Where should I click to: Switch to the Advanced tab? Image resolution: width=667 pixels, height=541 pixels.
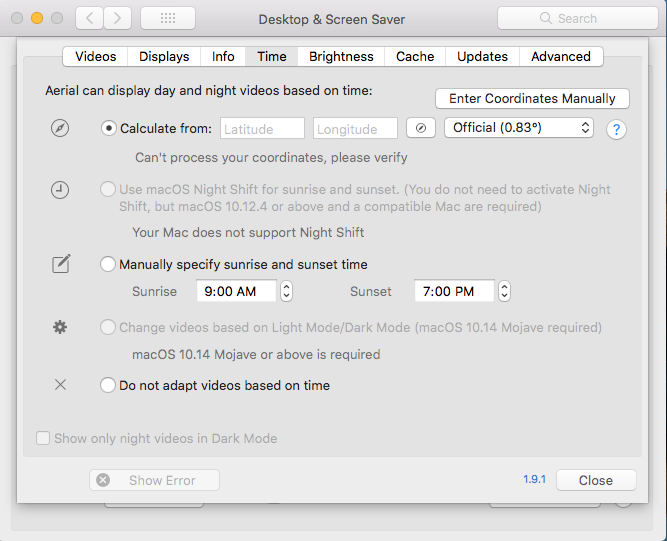pos(561,57)
